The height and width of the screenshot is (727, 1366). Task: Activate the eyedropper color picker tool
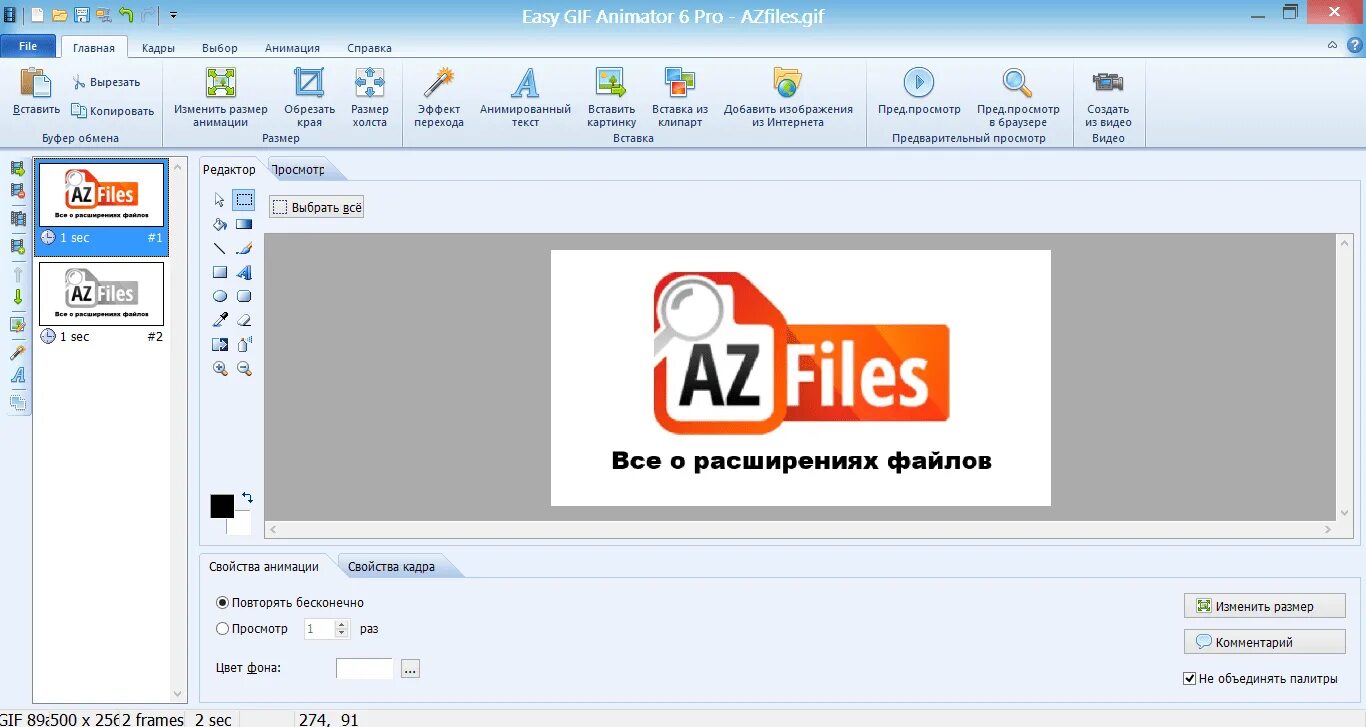point(220,320)
